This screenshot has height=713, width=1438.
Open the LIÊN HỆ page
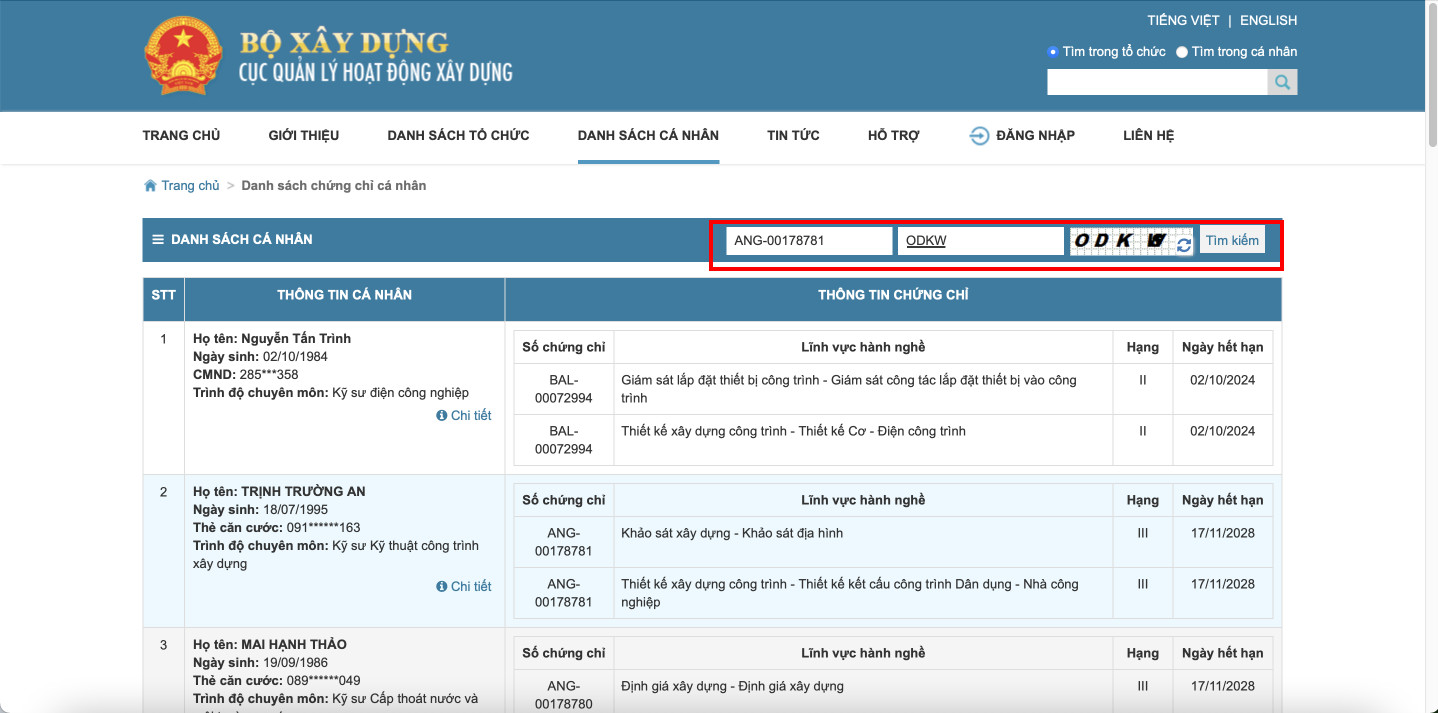(x=1147, y=135)
